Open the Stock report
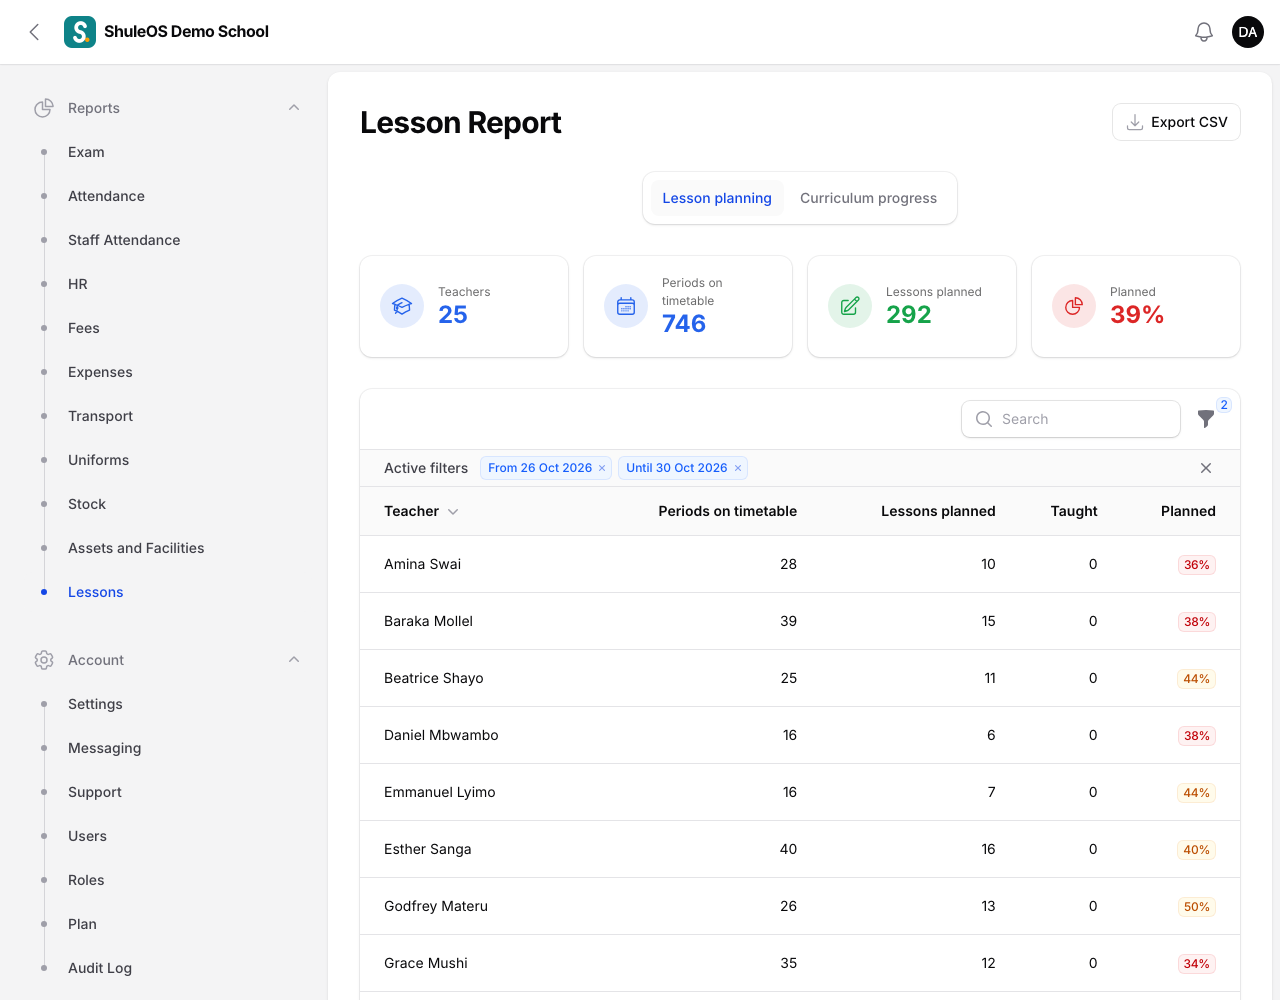1280x1000 pixels. [x=87, y=504]
